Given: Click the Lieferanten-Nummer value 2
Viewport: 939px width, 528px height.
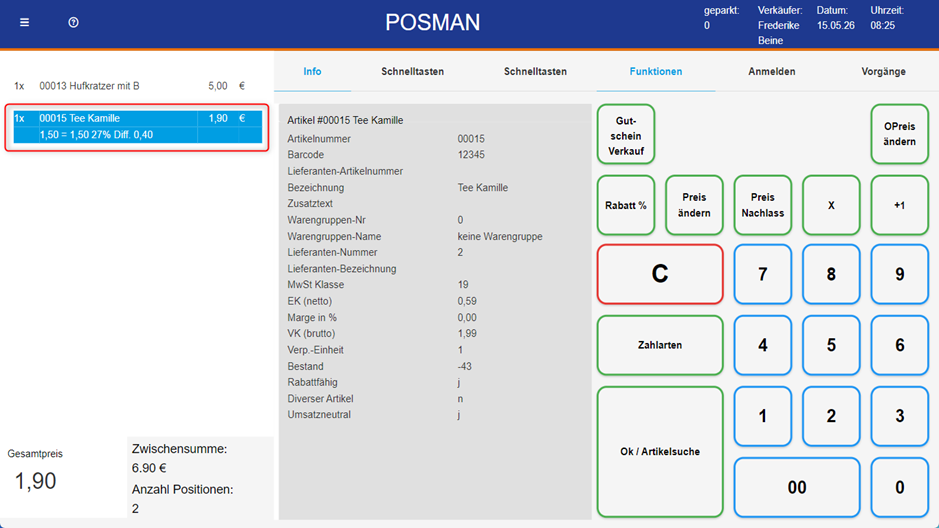Looking at the screenshot, I should click(x=460, y=253).
